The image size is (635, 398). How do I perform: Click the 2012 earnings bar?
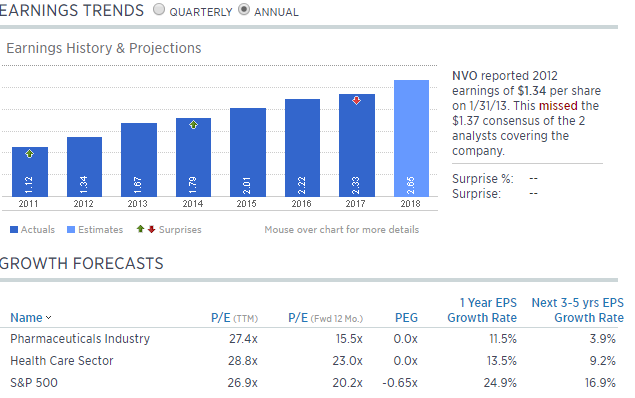84,167
